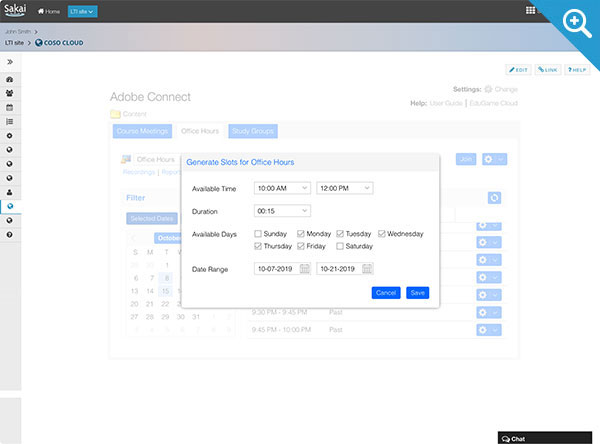Image resolution: width=600 pixels, height=444 pixels.
Task: Click the John Smith breadcrumb
Action: tap(18, 32)
